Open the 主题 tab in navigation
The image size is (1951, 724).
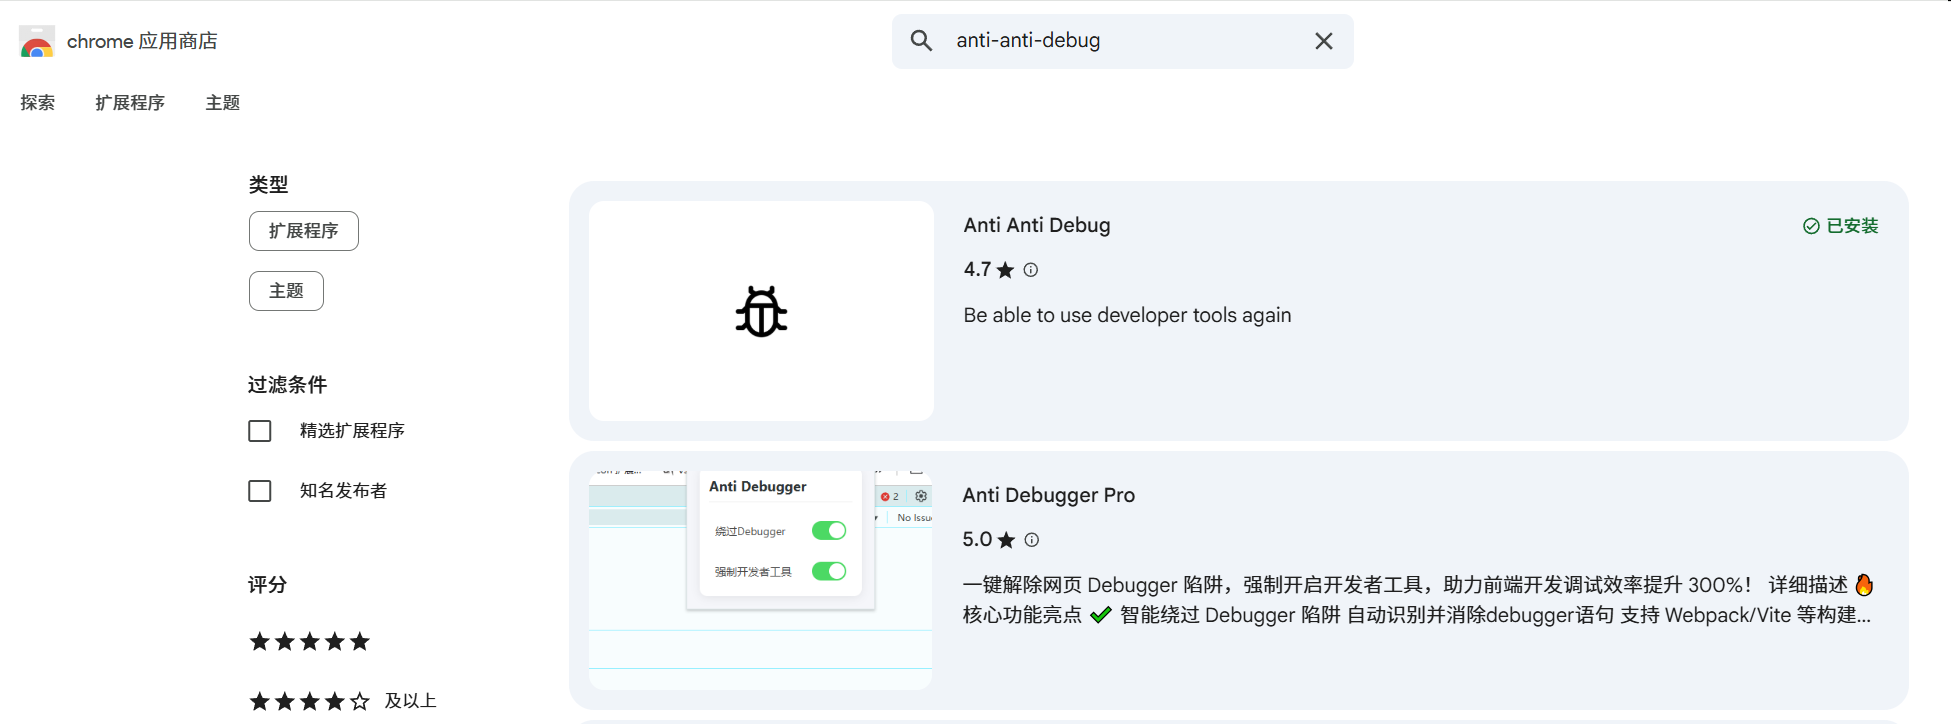pos(223,103)
